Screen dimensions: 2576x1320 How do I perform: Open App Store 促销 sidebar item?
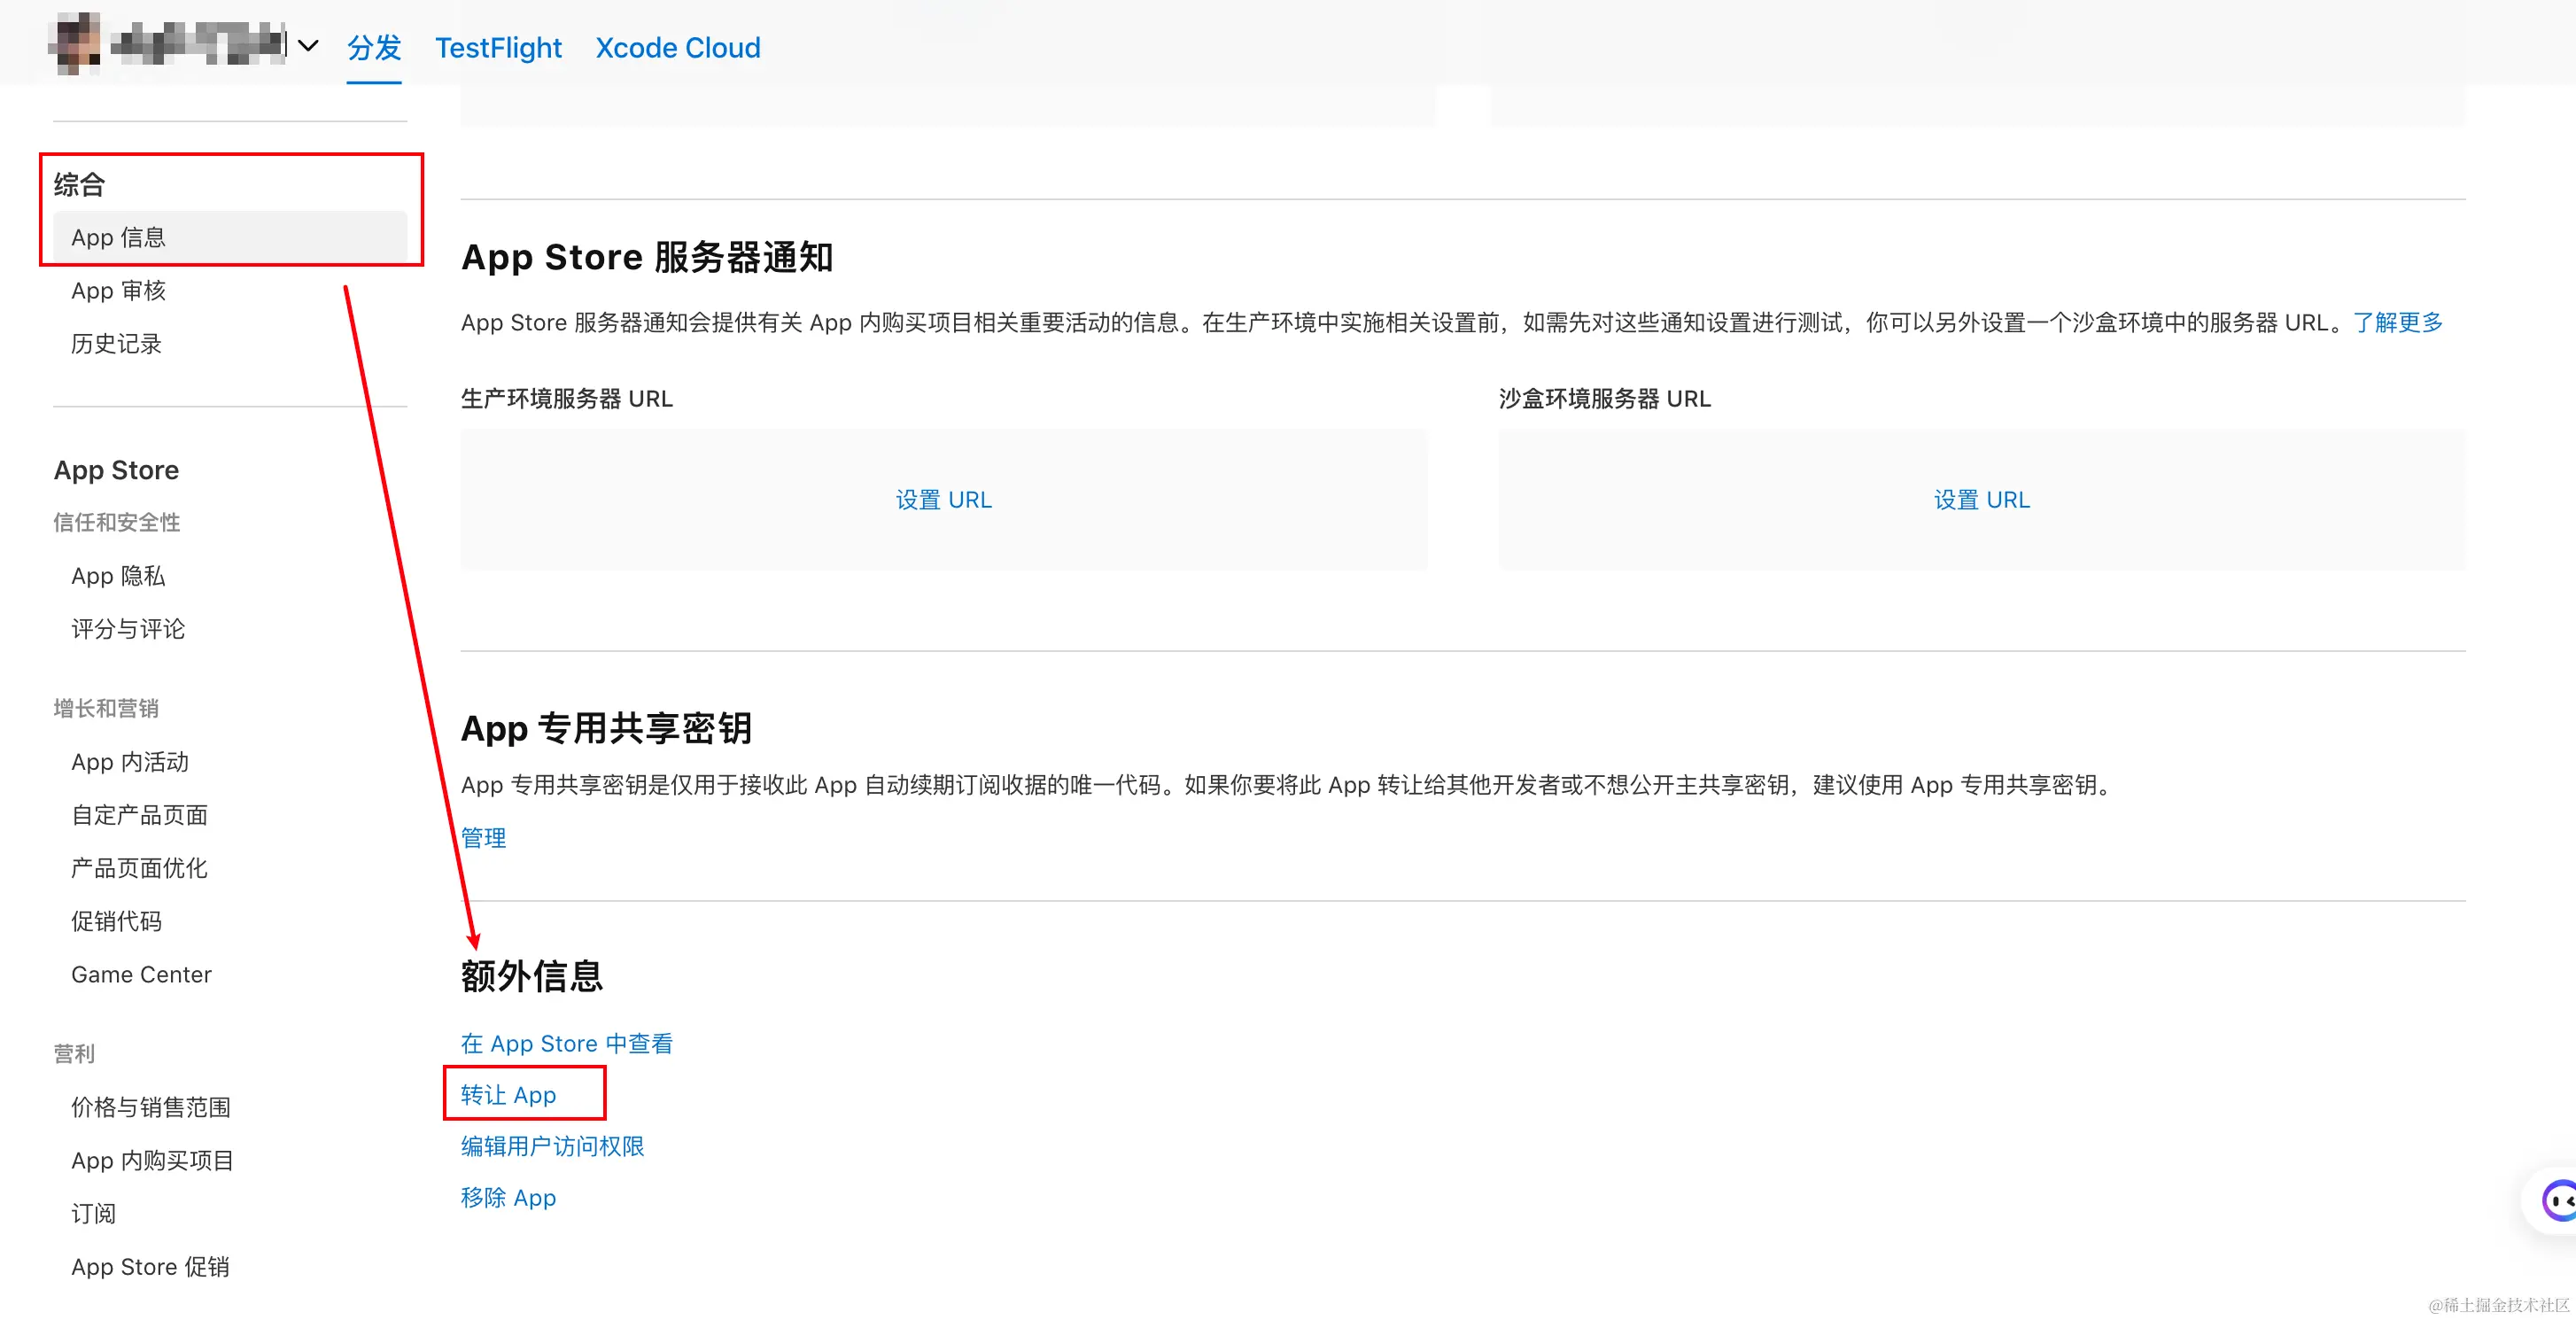click(x=150, y=1265)
